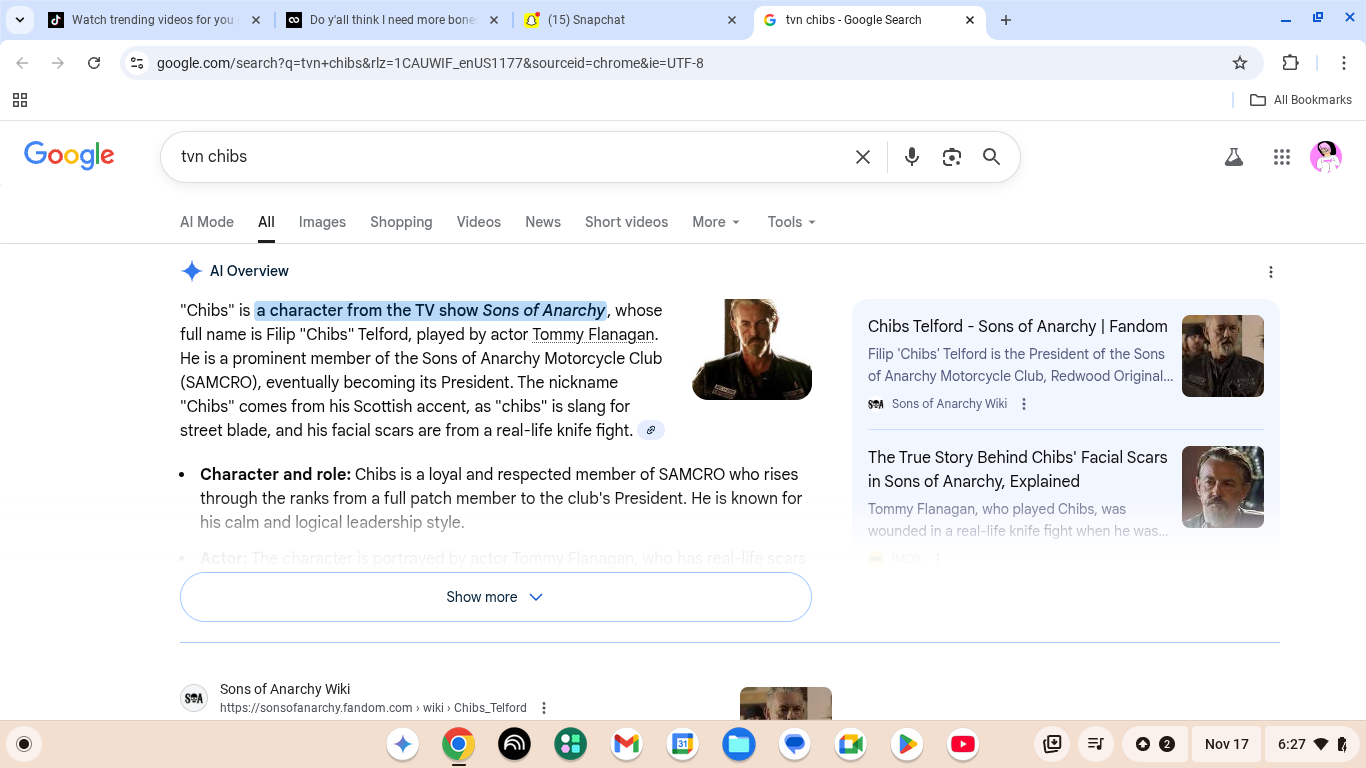Open the tab search dropdown arrow
The image size is (1366, 768).
[x=20, y=20]
